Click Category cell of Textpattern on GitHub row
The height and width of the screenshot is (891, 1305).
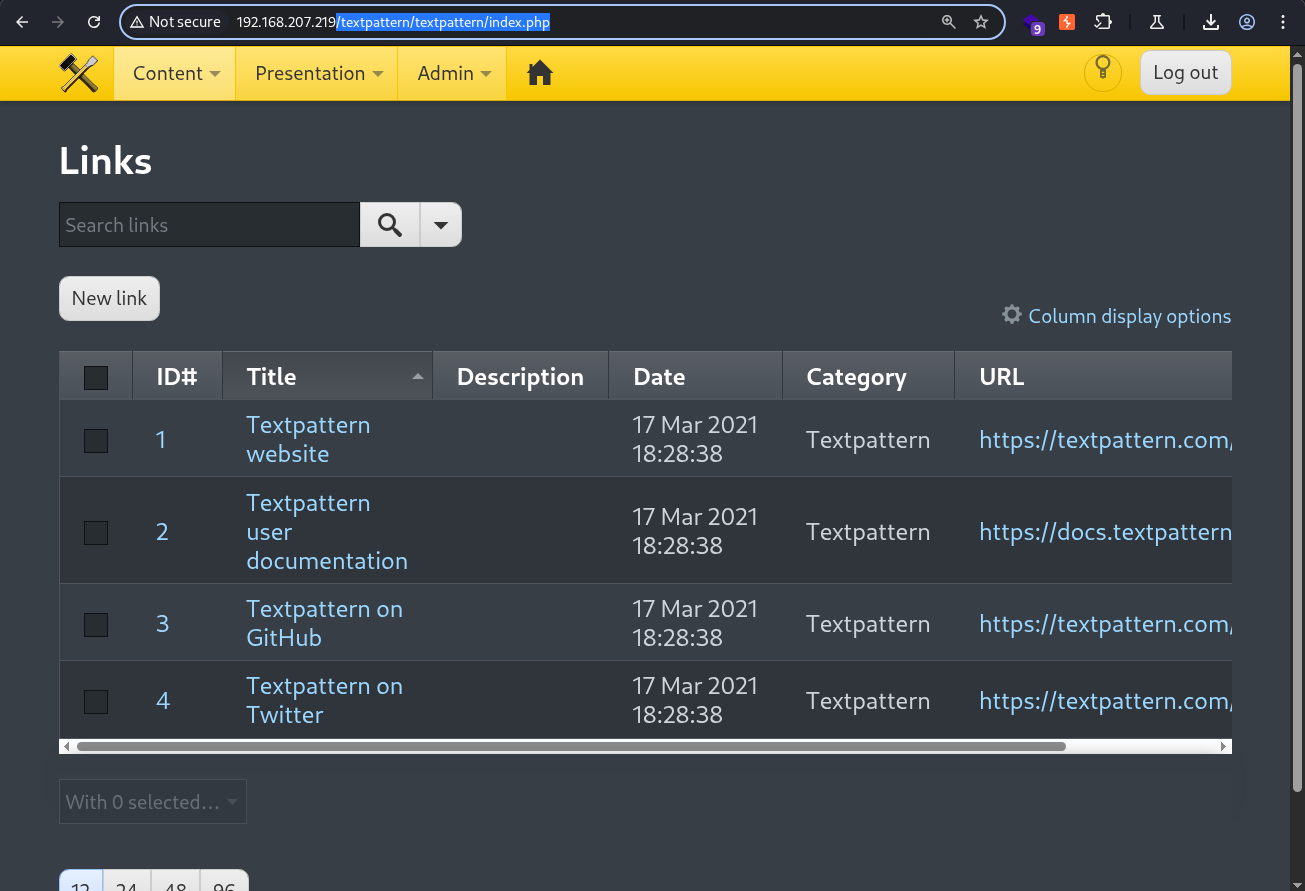click(x=868, y=624)
